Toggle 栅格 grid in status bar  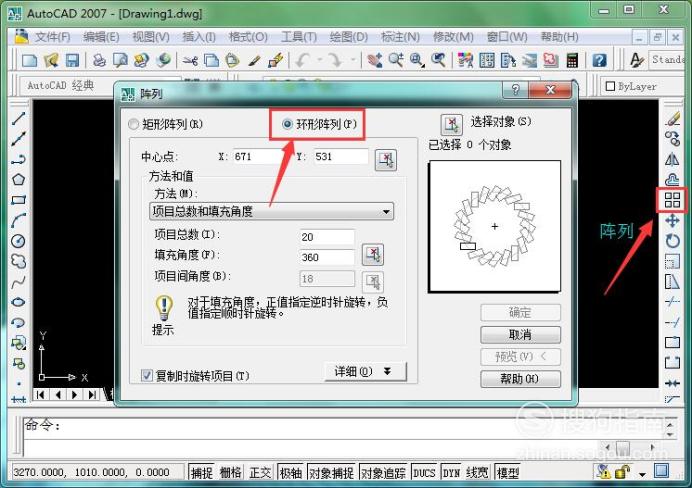click(x=230, y=473)
